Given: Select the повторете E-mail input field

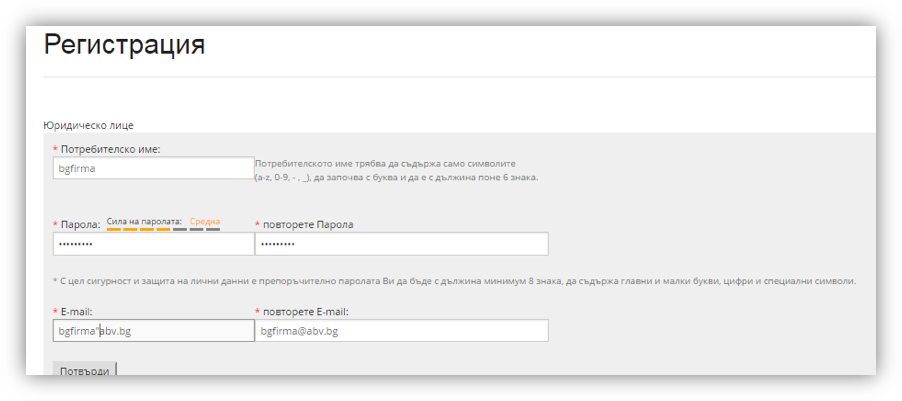Looking at the screenshot, I should pyautogui.click(x=402, y=331).
